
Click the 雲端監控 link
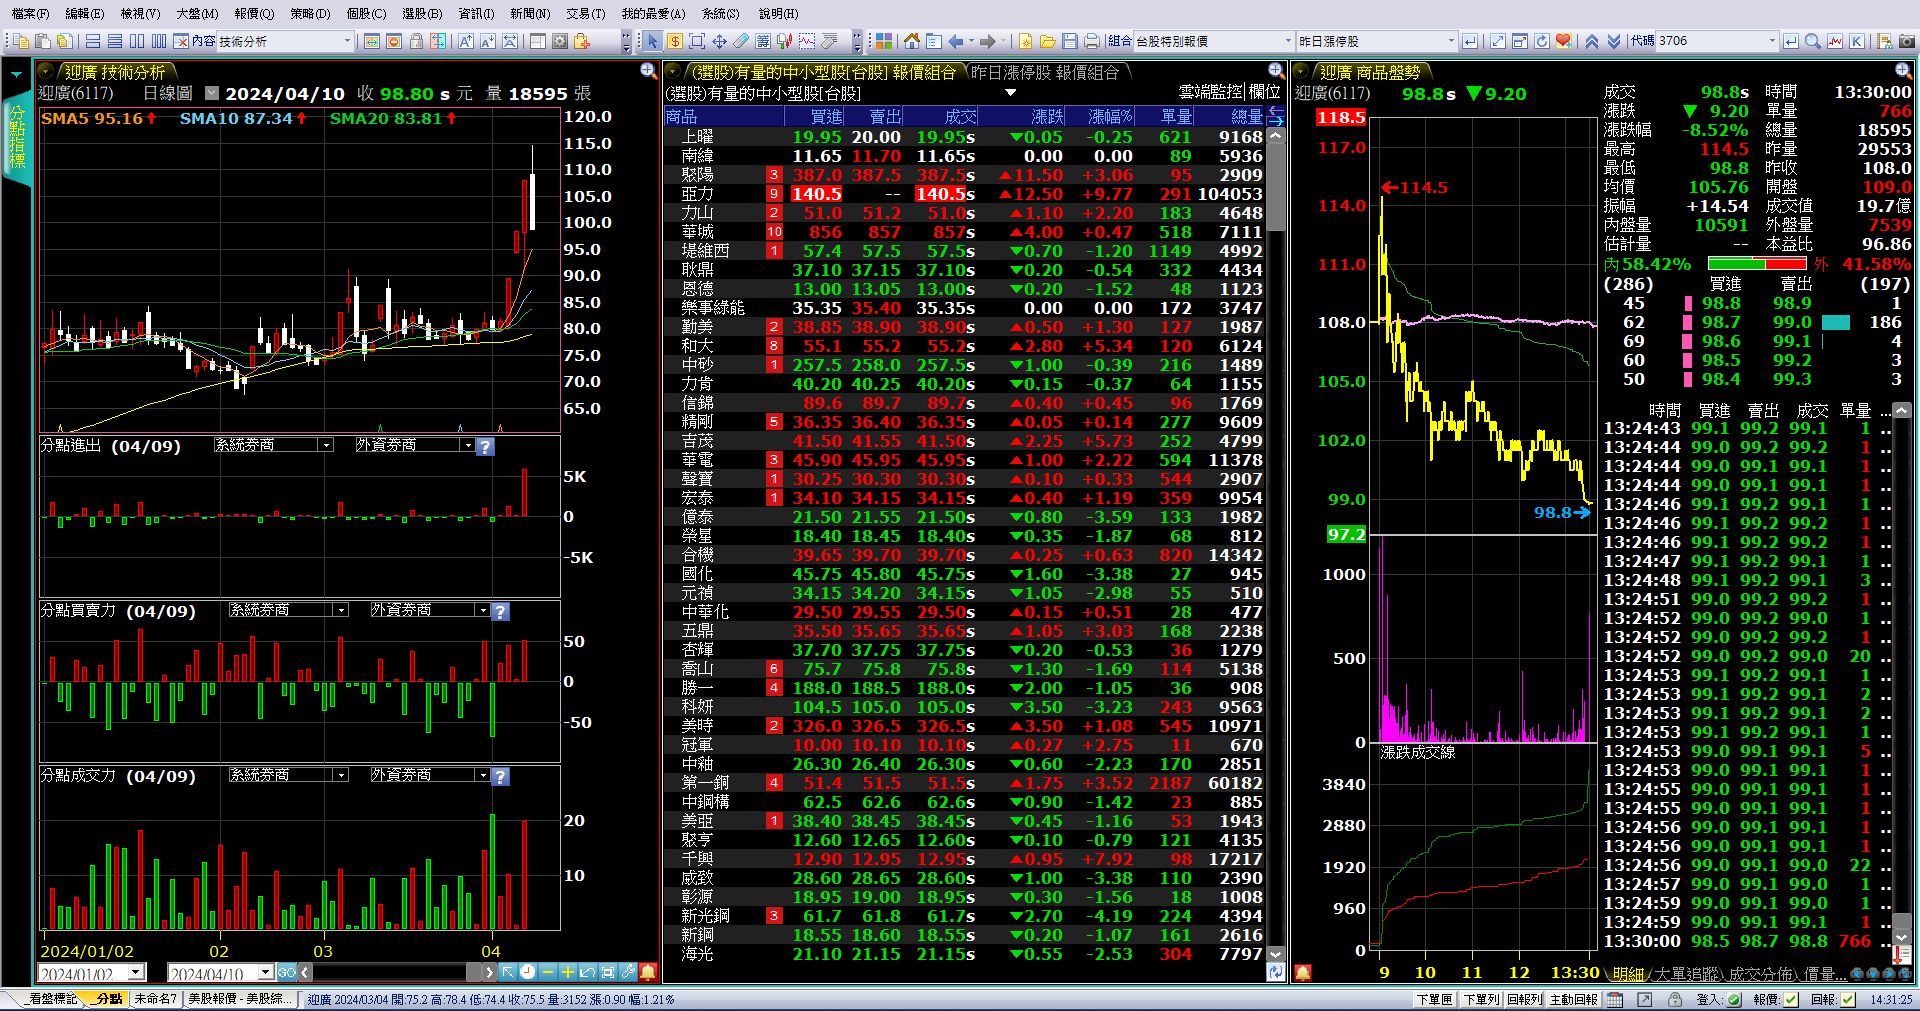pyautogui.click(x=1212, y=92)
